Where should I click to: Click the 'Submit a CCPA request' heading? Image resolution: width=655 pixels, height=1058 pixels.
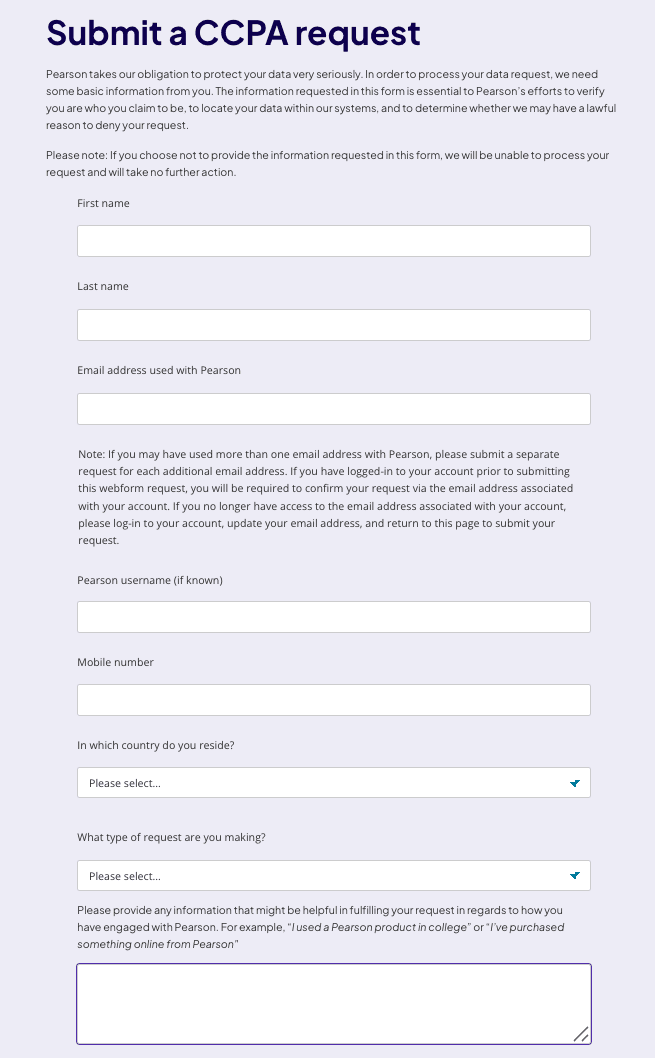pos(233,32)
